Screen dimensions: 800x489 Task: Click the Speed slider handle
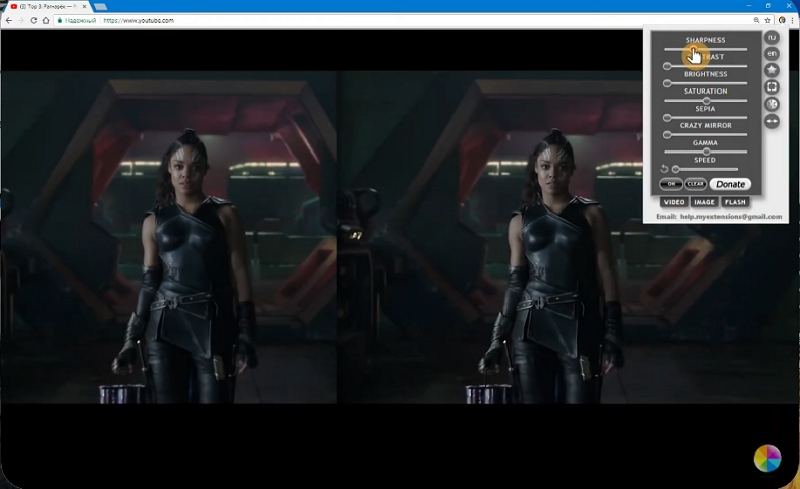(x=676, y=169)
